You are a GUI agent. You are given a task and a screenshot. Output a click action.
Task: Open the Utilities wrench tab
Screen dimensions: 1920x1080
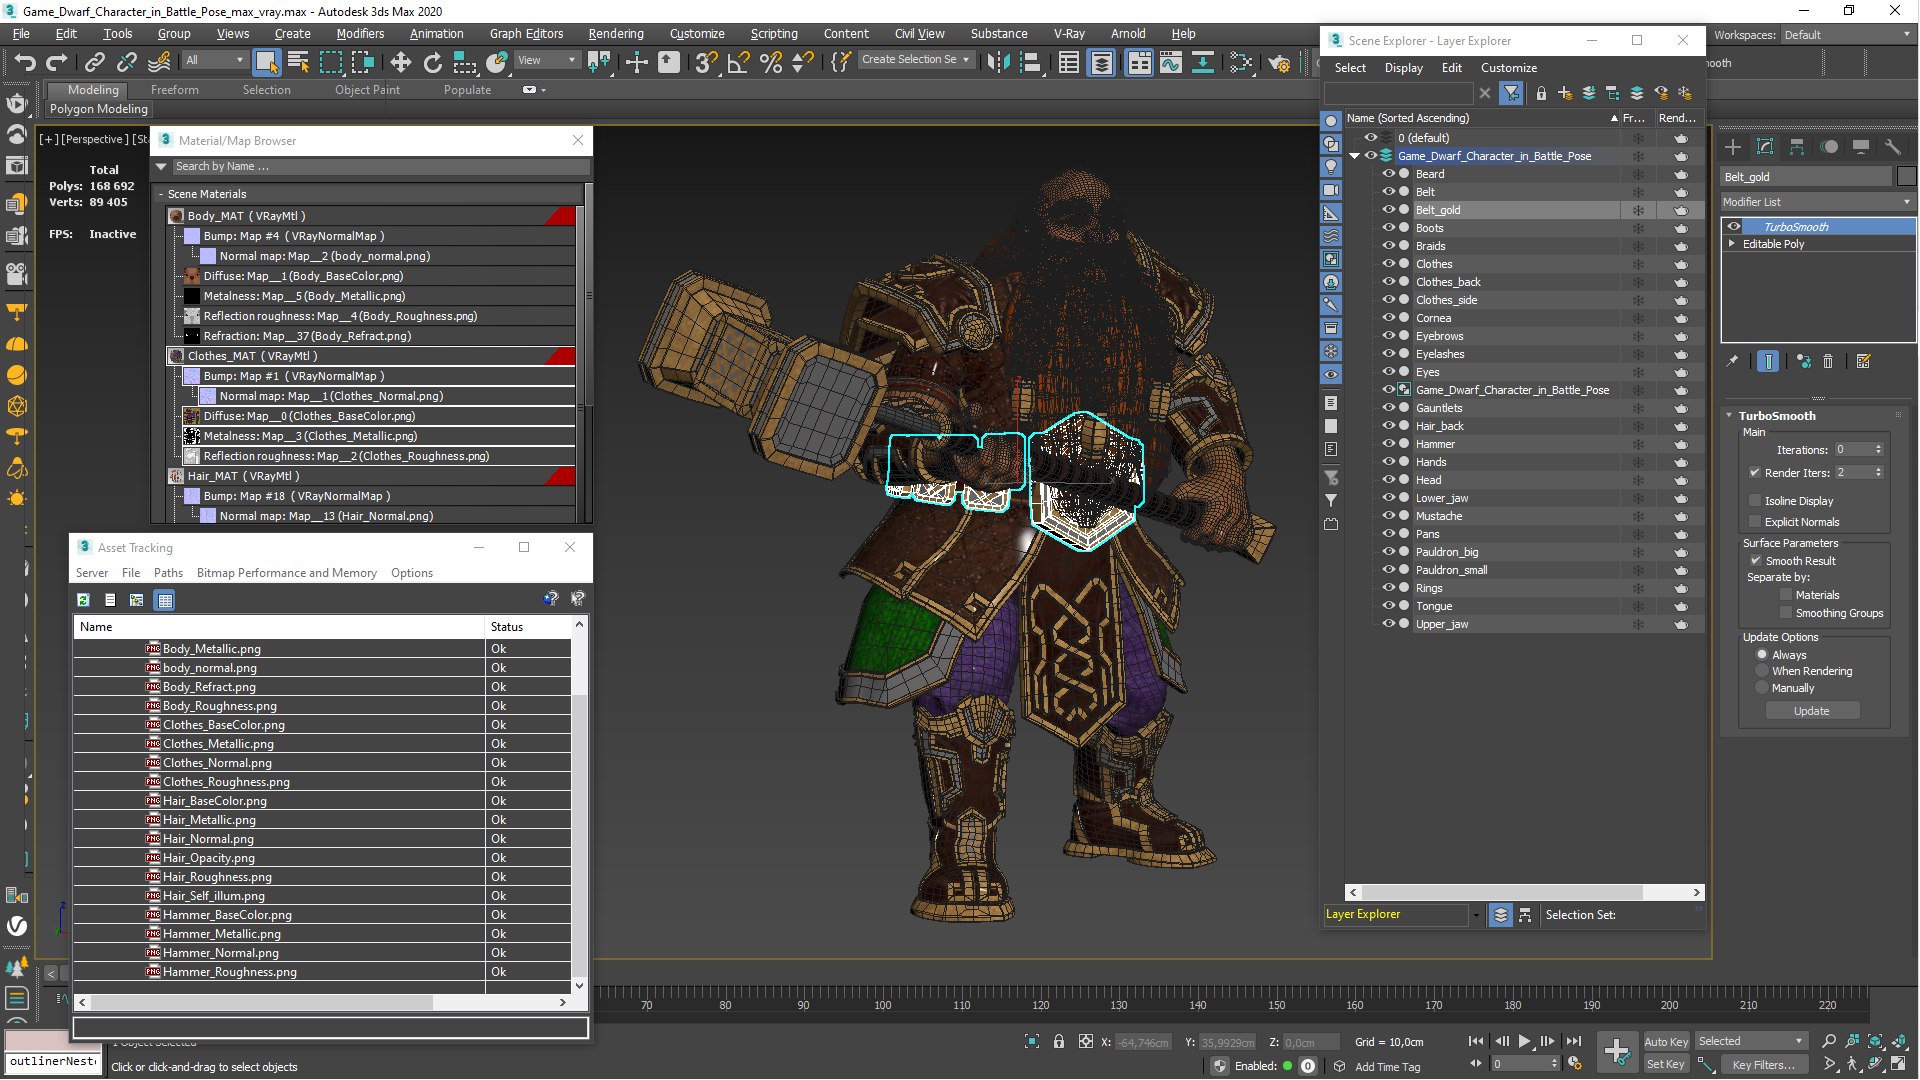[x=1893, y=147]
